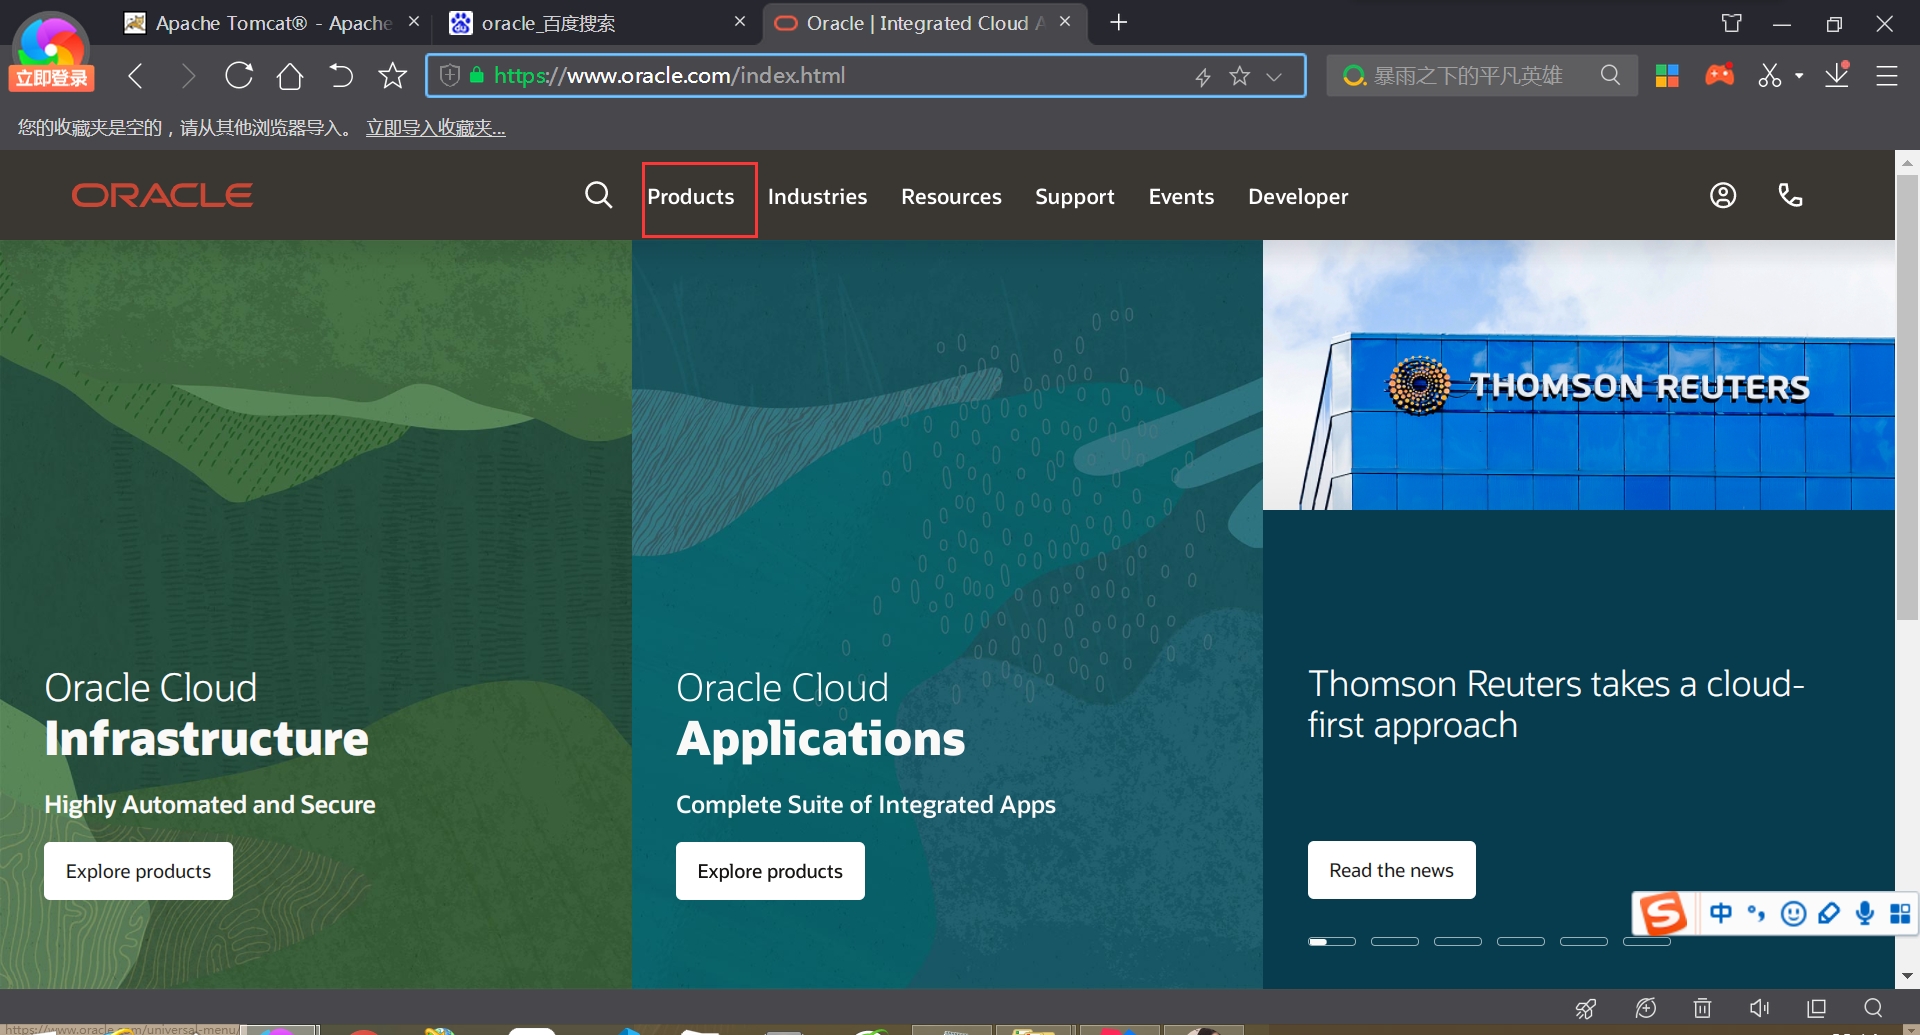Open the browser hamburger menu
The width and height of the screenshot is (1920, 1035).
pos(1887,76)
